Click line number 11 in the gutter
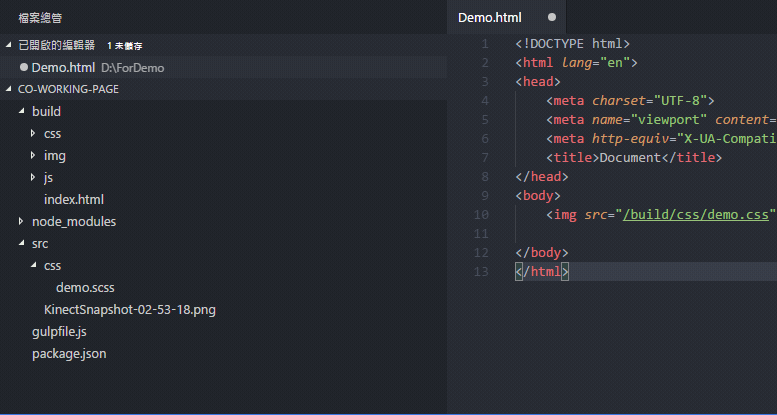This screenshot has height=415, width=777. coord(481,234)
